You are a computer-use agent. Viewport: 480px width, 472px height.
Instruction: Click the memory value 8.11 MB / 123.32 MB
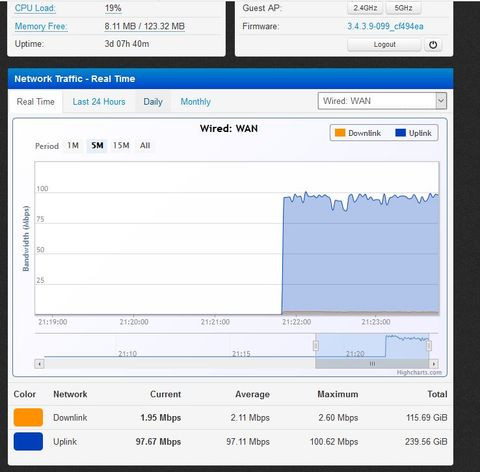[145, 26]
